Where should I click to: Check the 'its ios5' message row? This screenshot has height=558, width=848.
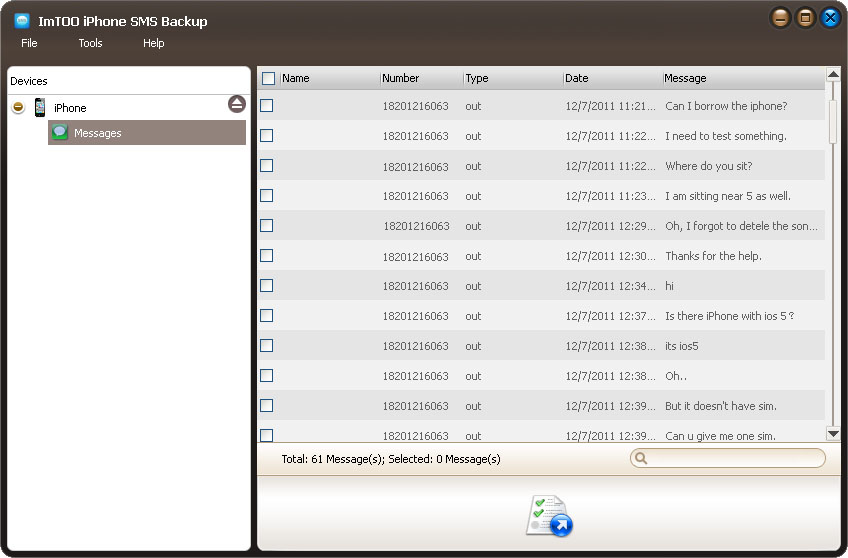pyautogui.click(x=267, y=346)
